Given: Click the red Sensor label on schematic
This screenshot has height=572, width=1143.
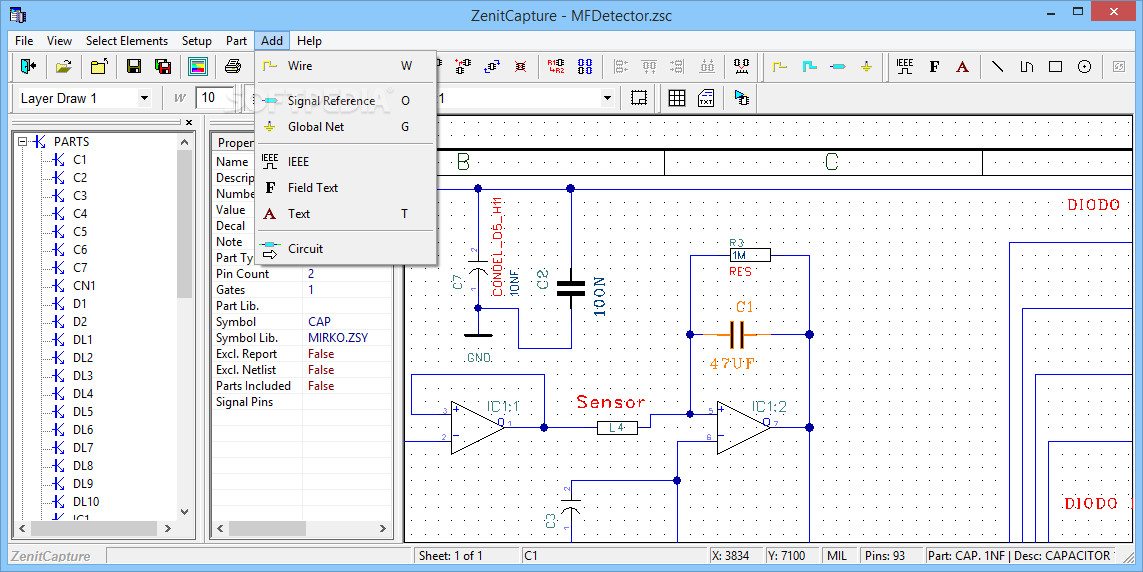Looking at the screenshot, I should (x=611, y=401).
